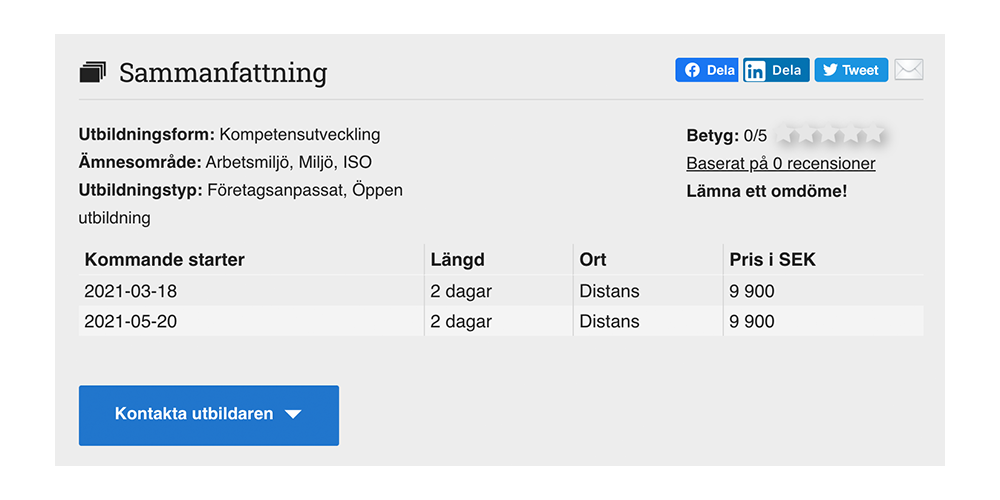
Task: Click Lämna ett omdöme! link
Action: pos(767,191)
